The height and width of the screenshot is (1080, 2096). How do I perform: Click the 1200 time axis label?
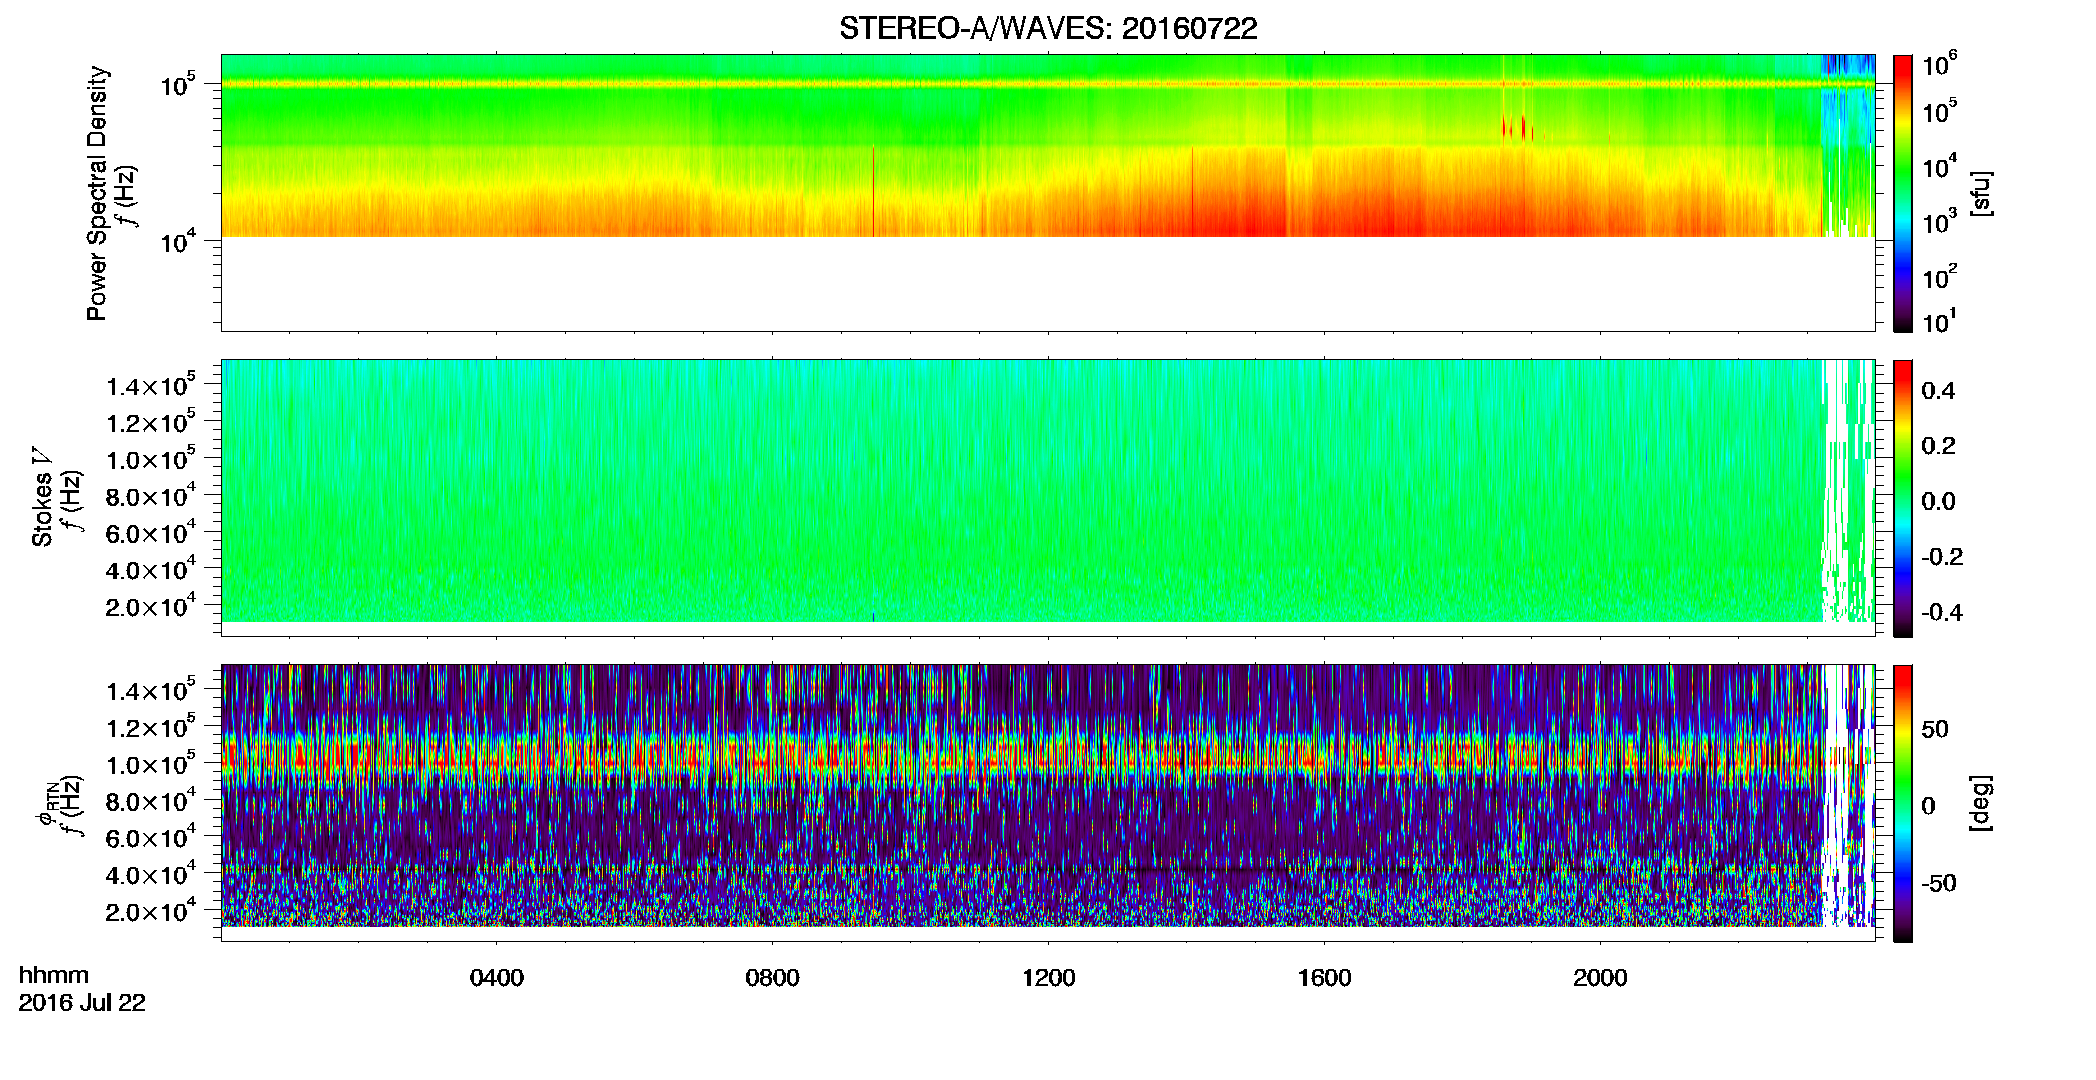[x=1049, y=978]
